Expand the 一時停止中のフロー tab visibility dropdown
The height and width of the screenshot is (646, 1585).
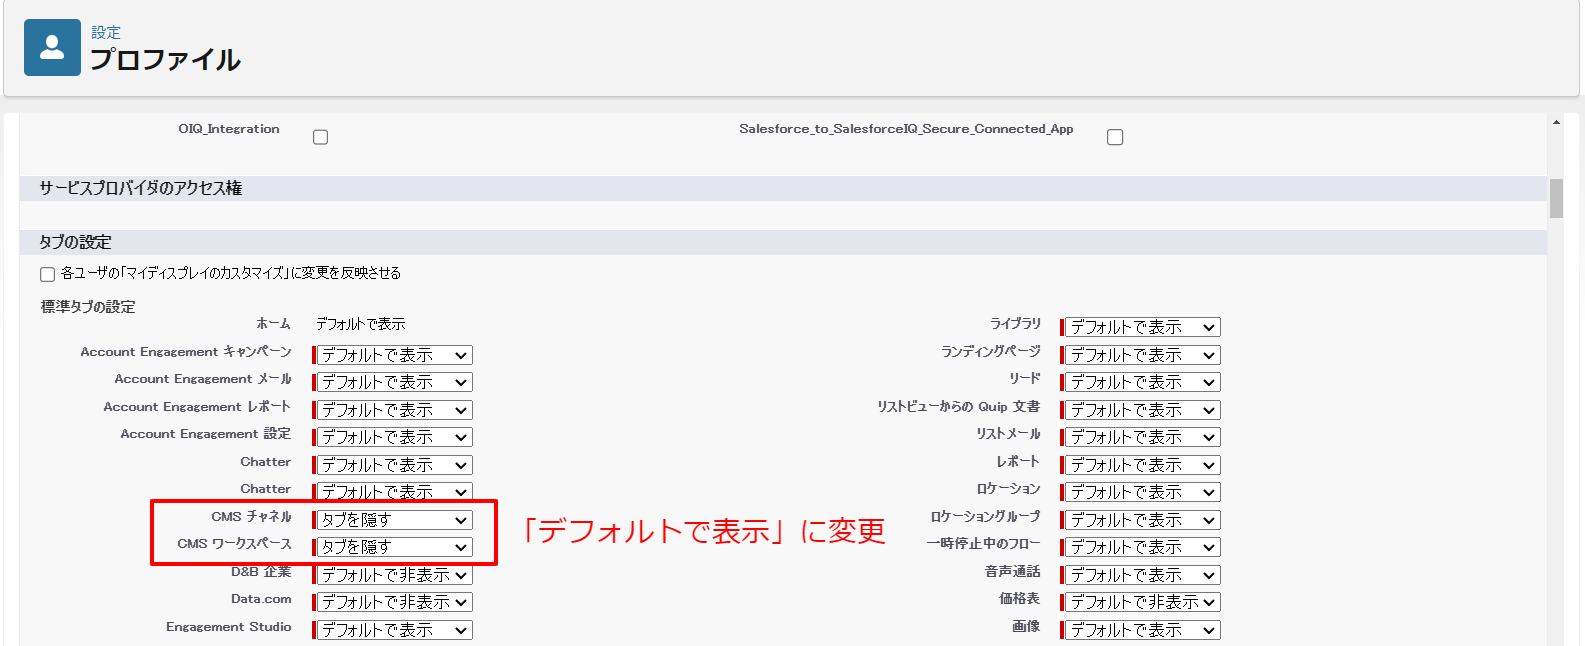(1143, 547)
